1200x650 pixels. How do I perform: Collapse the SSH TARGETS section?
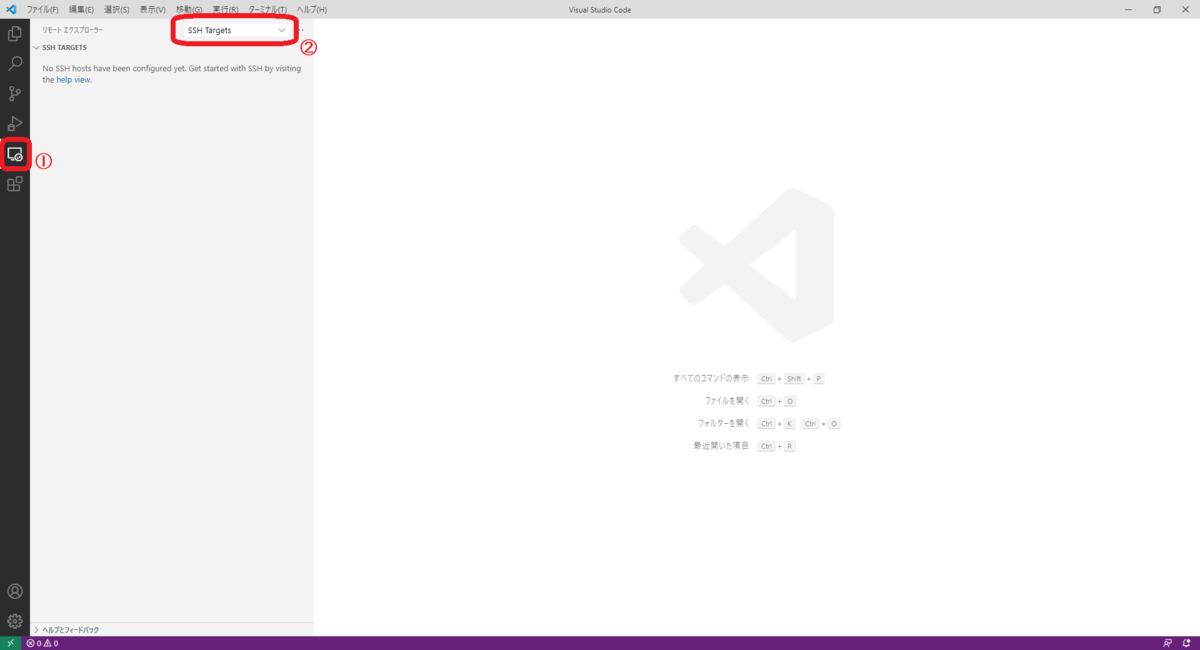(172, 47)
